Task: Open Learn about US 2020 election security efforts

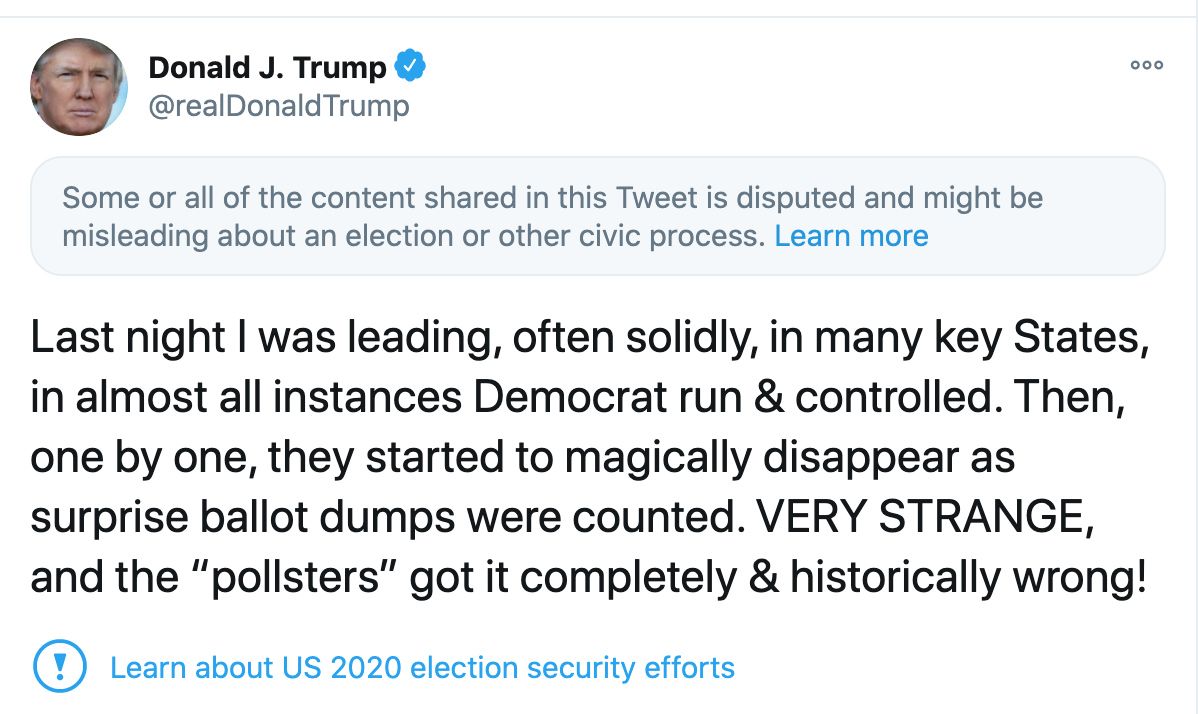Action: click(422, 667)
